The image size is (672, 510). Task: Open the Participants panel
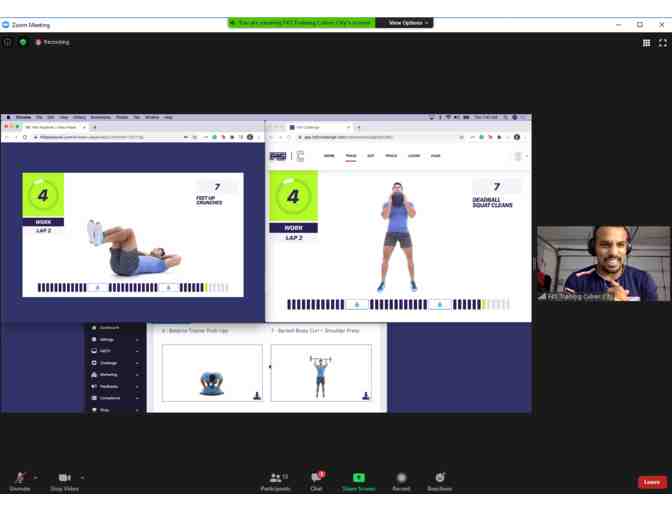(x=275, y=478)
